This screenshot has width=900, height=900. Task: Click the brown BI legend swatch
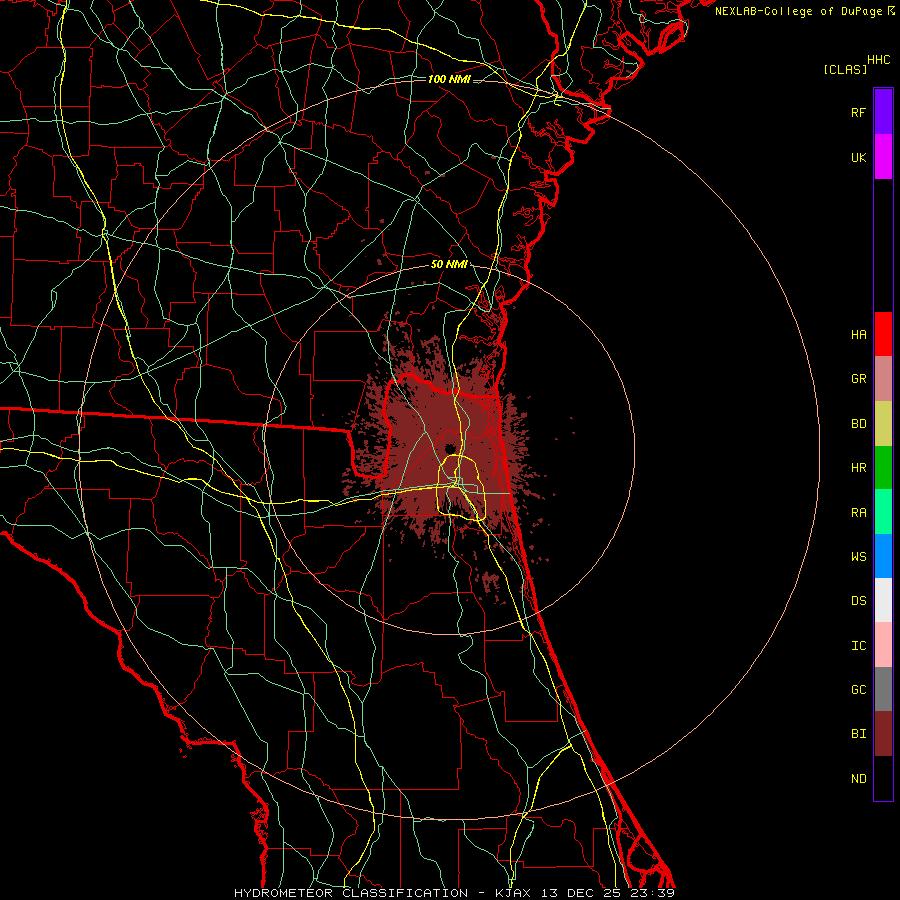[883, 734]
